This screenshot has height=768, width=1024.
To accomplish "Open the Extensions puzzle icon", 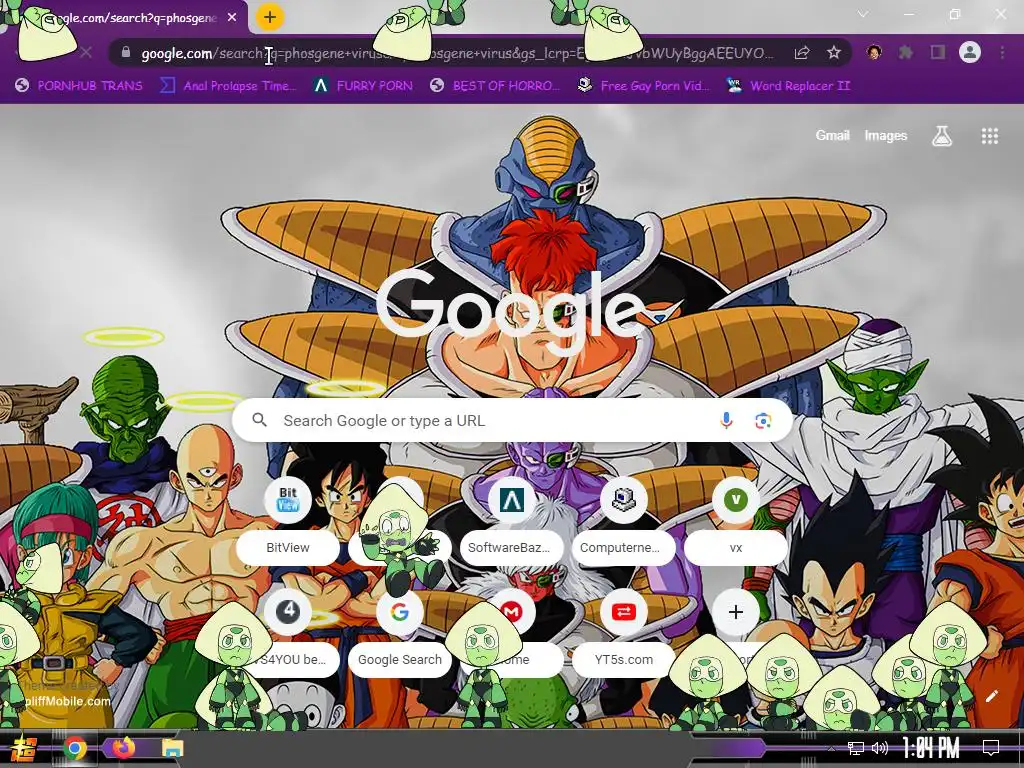I will point(906,52).
